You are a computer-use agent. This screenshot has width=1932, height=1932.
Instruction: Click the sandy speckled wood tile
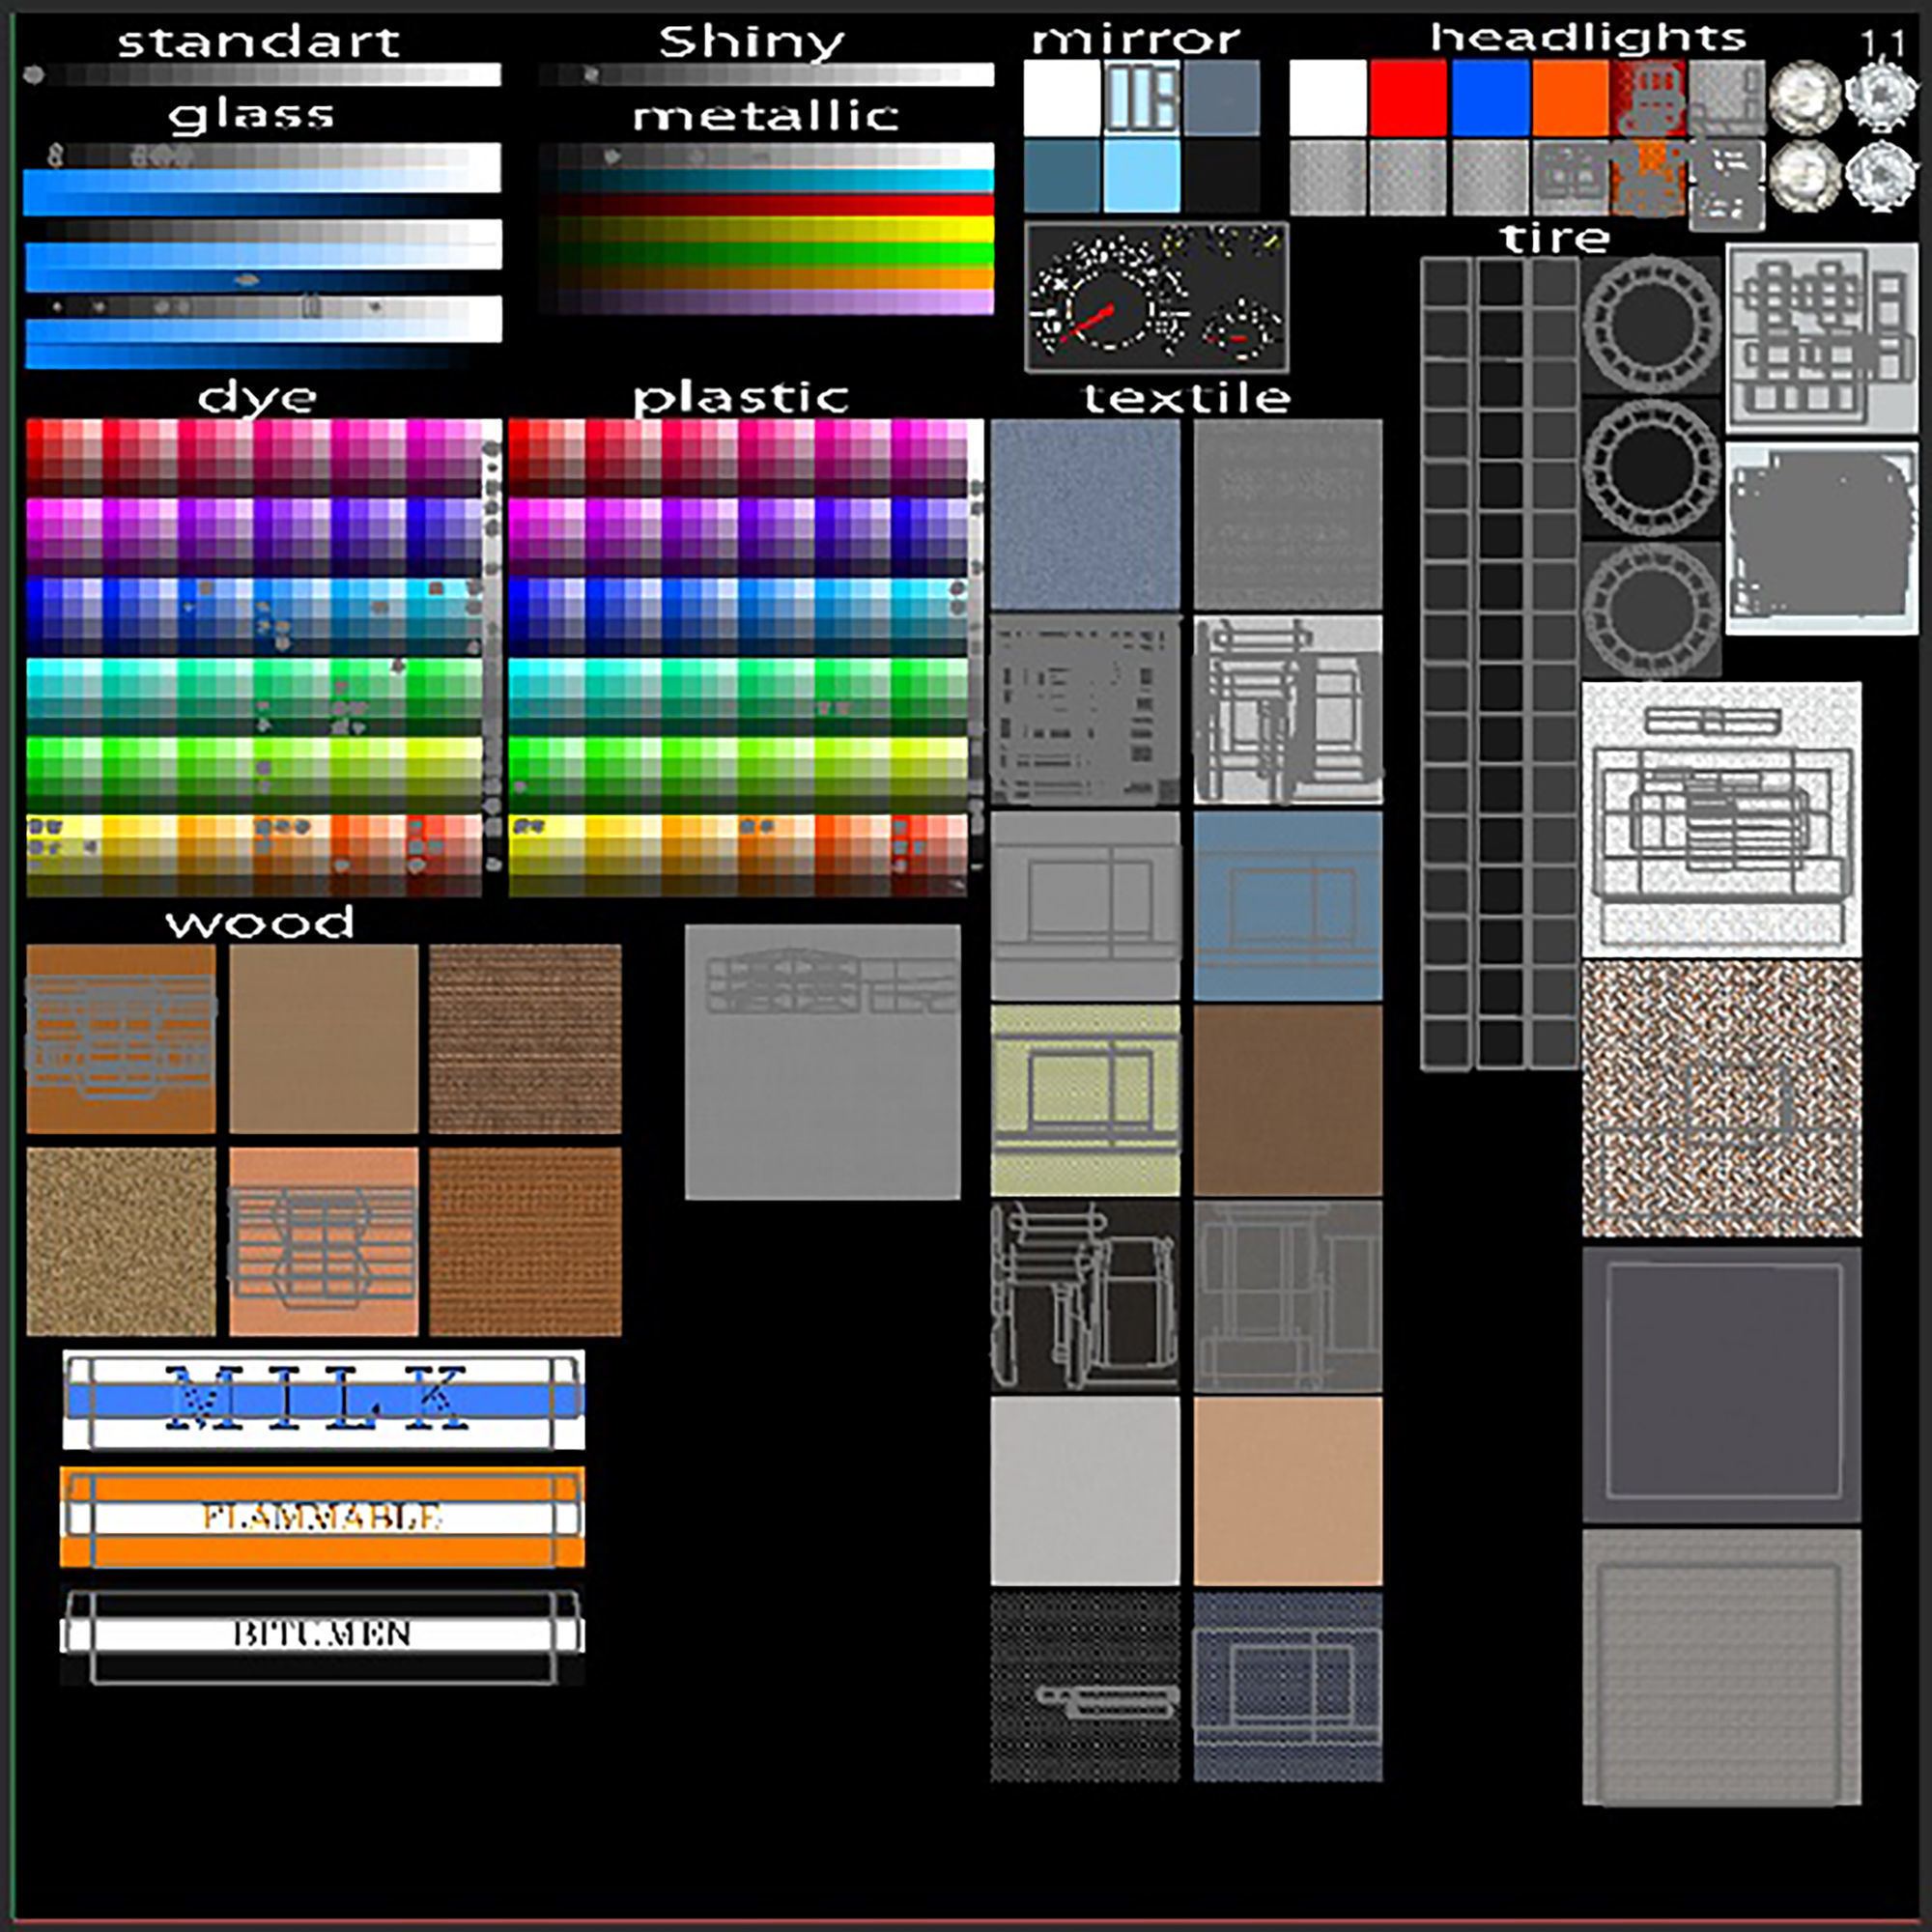pyautogui.click(x=121, y=1241)
